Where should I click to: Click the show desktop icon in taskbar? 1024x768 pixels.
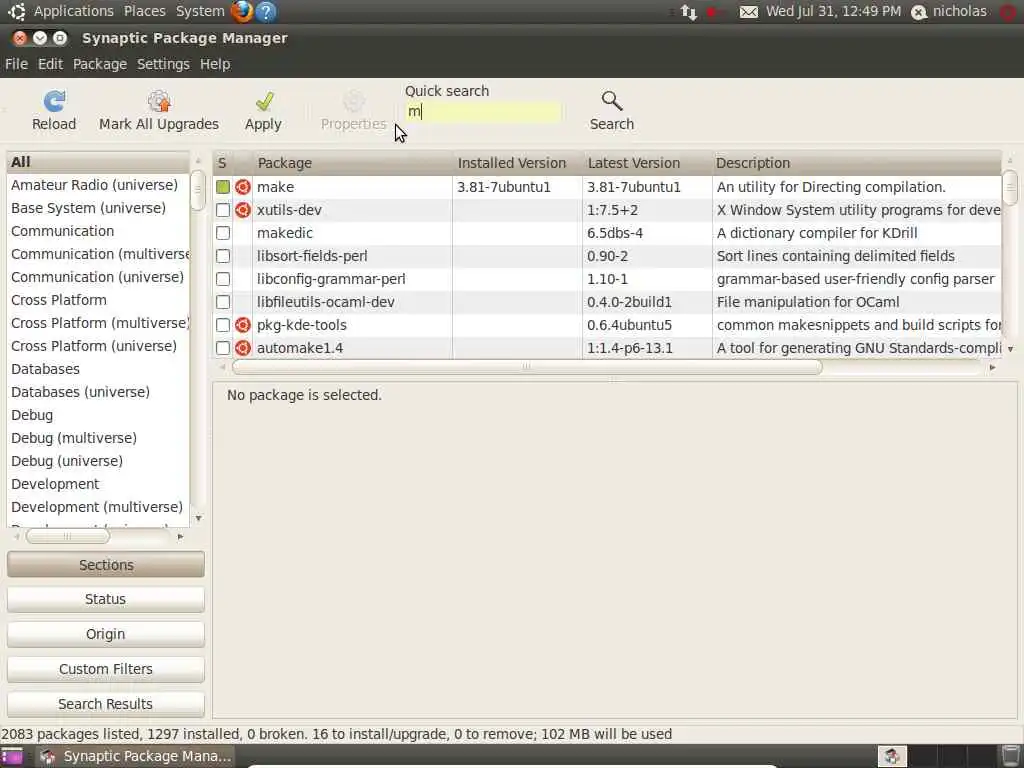[12, 756]
